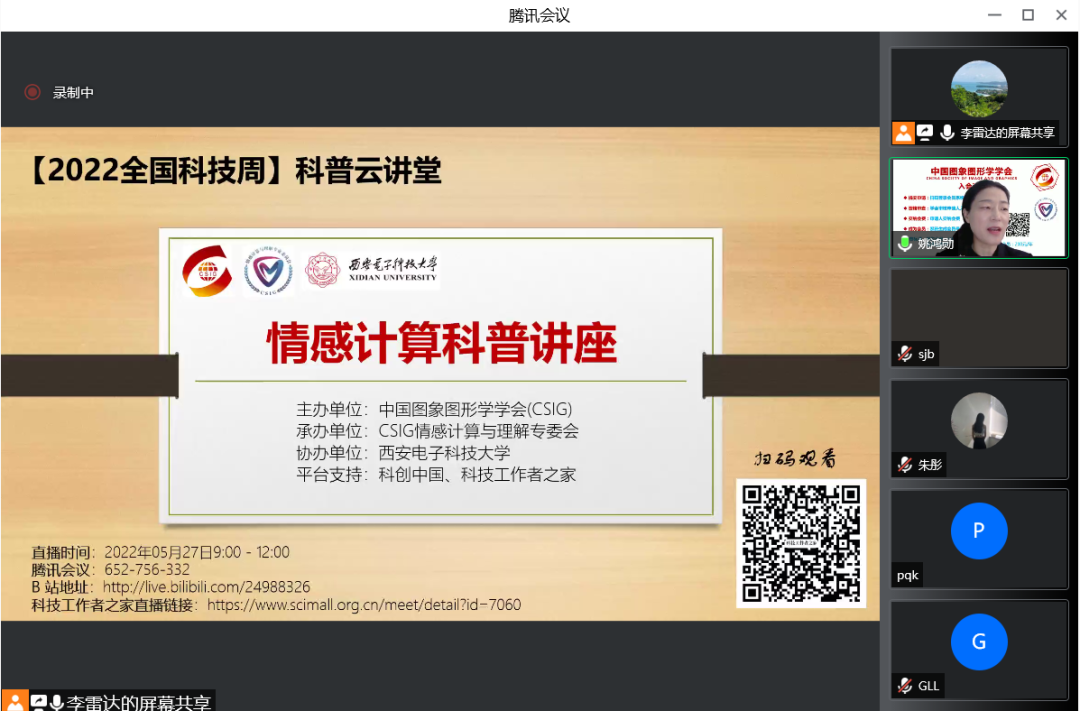Click the muted microphone icon on sjb tile
The width and height of the screenshot is (1080, 711).
point(904,354)
